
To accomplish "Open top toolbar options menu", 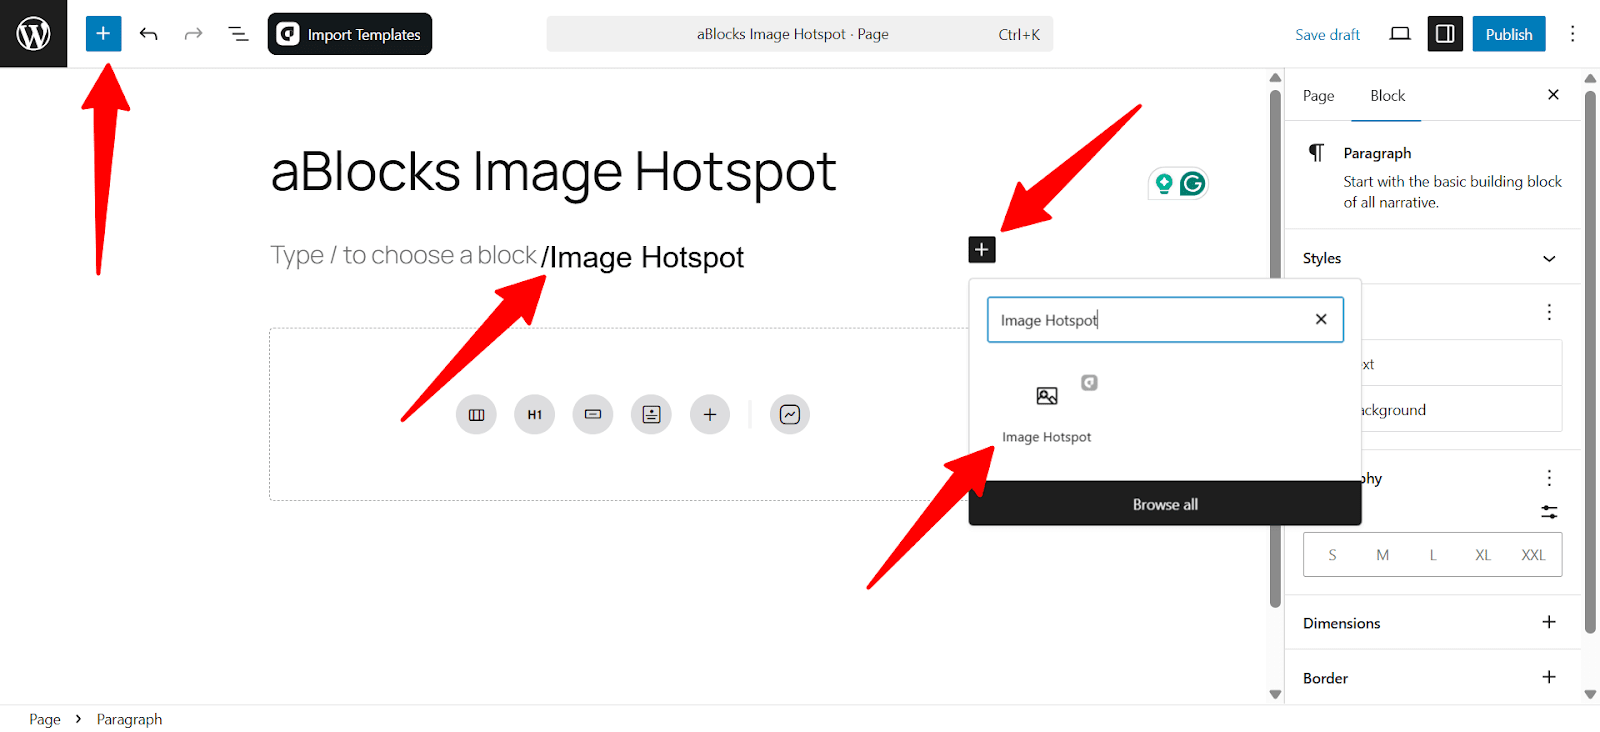I will (x=1572, y=34).
